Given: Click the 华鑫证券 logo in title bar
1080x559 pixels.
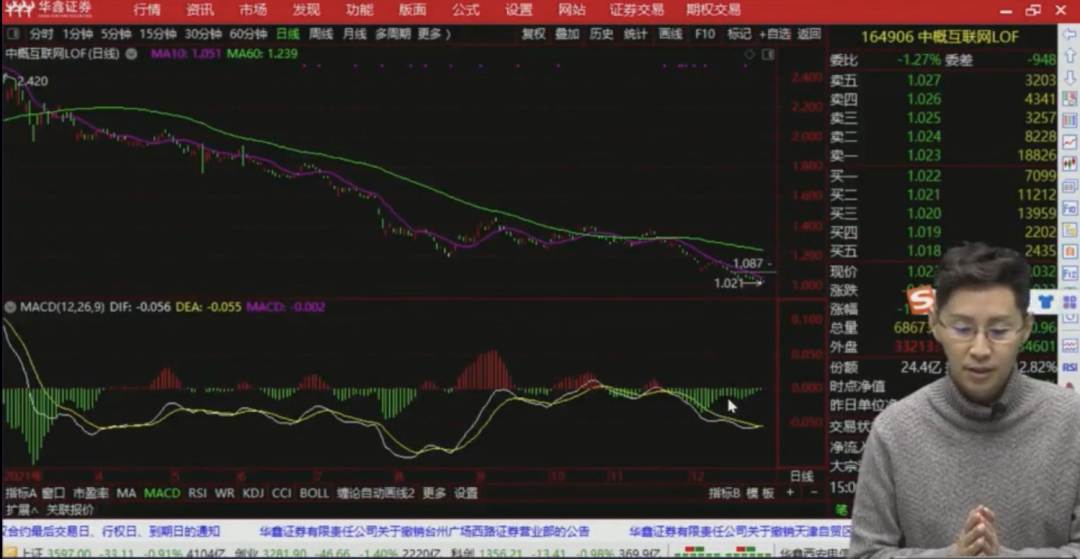Looking at the screenshot, I should [x=48, y=9].
